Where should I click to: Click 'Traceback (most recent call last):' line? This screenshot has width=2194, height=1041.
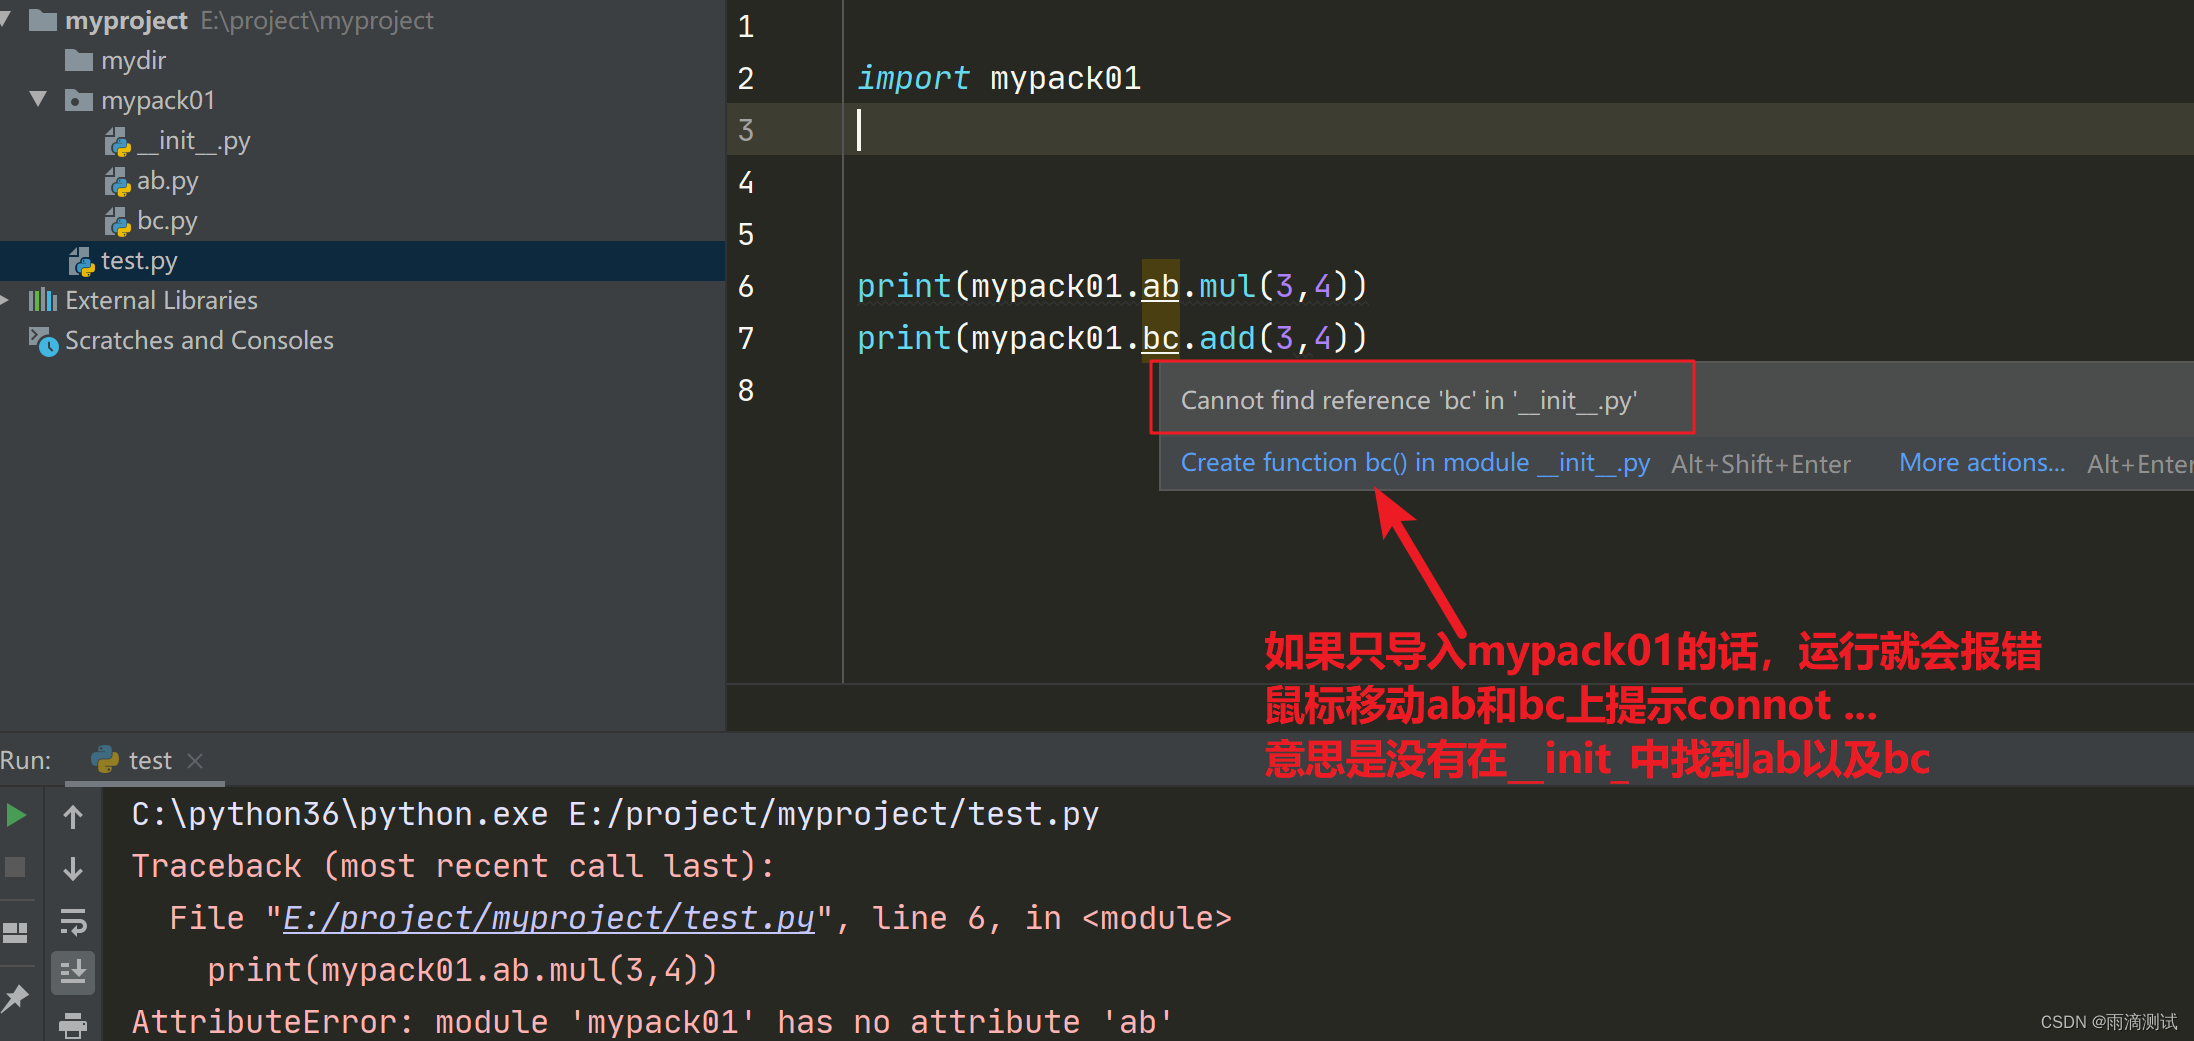click(453, 866)
